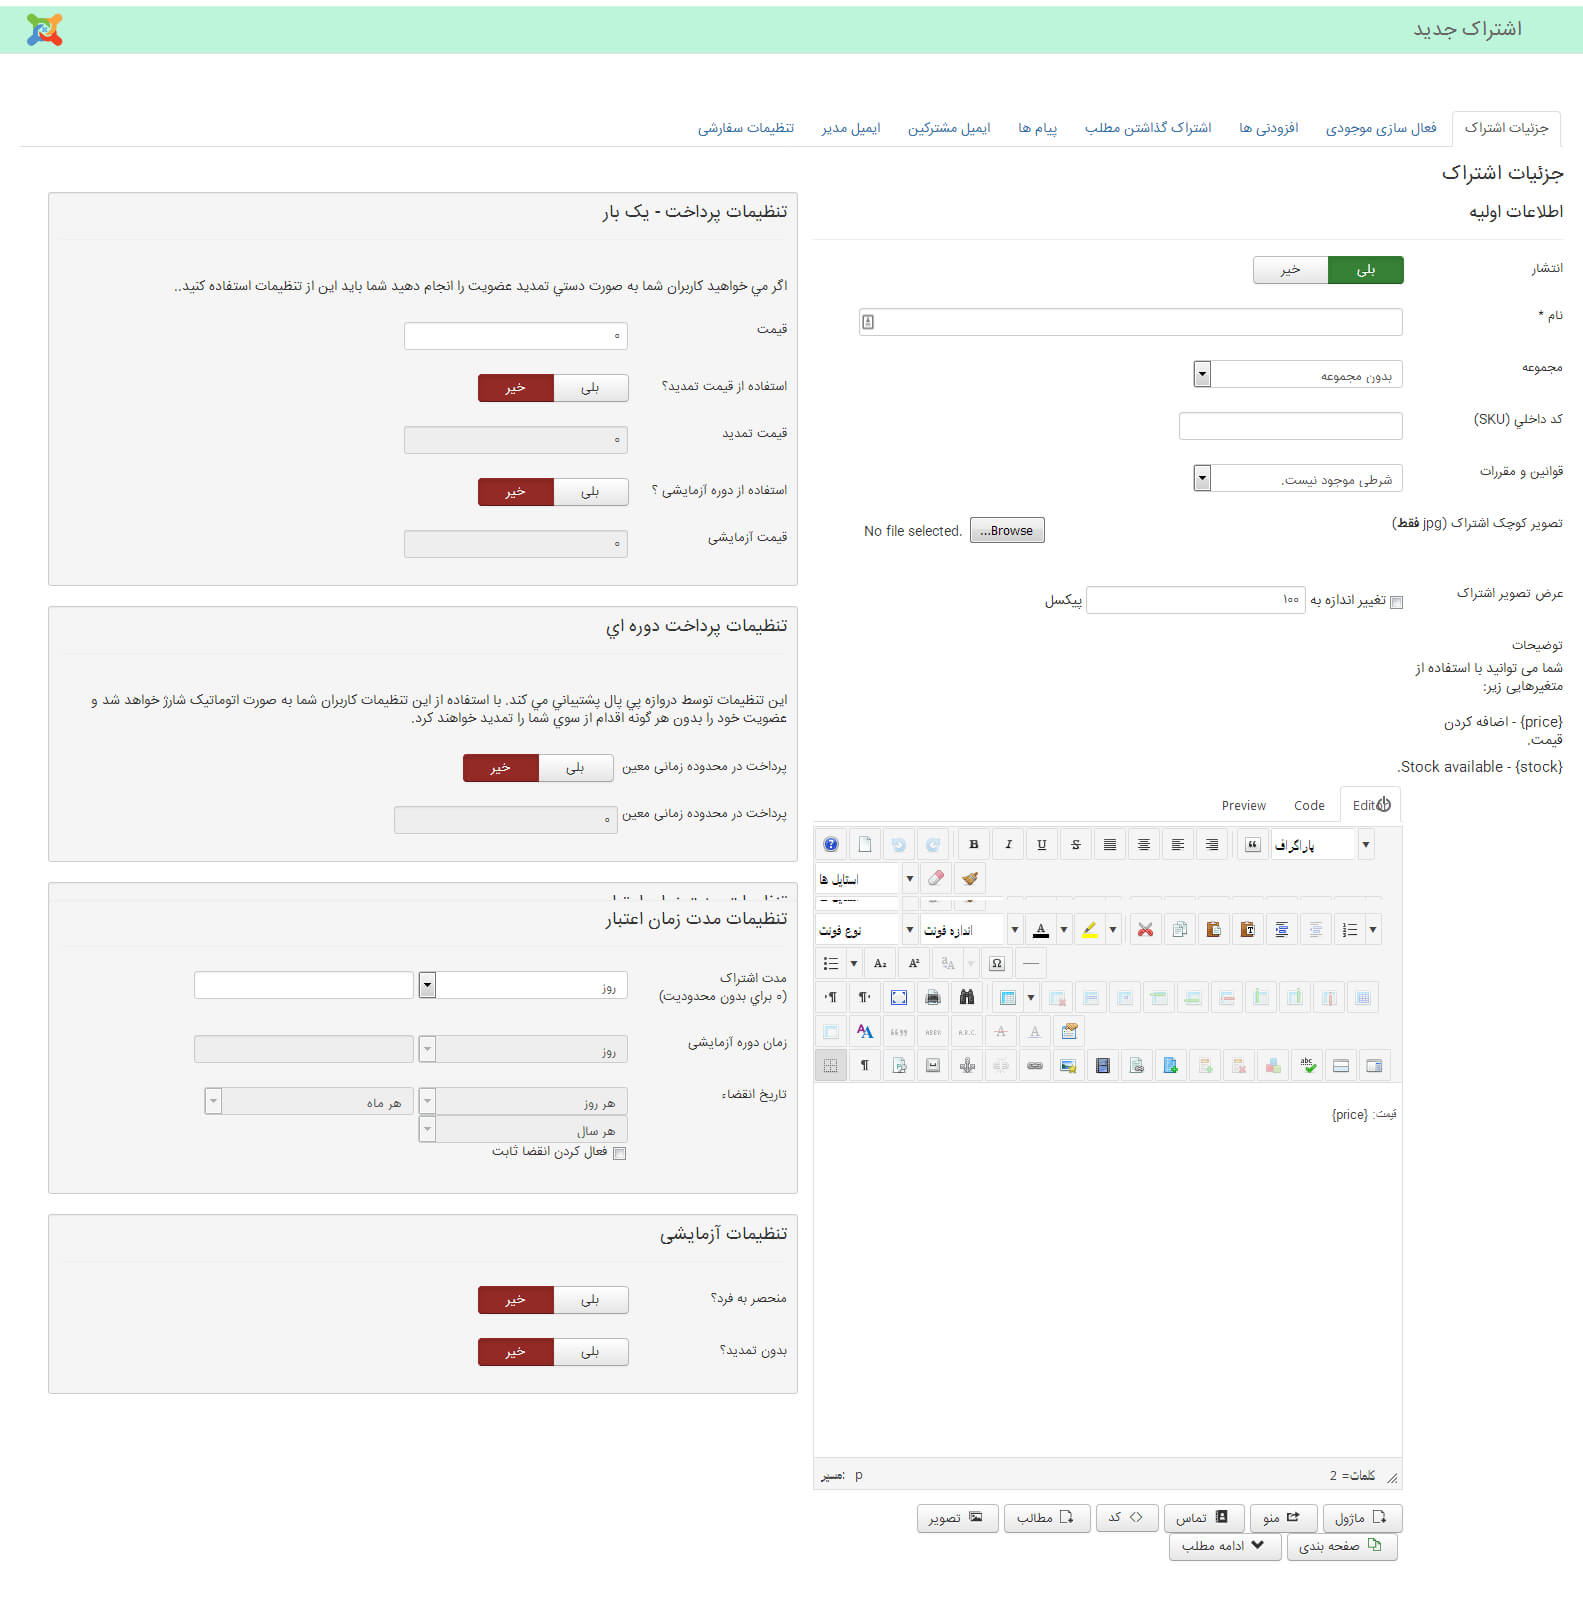
Task: Select بلی for استفاده از قیمت تمدید
Action: point(590,388)
